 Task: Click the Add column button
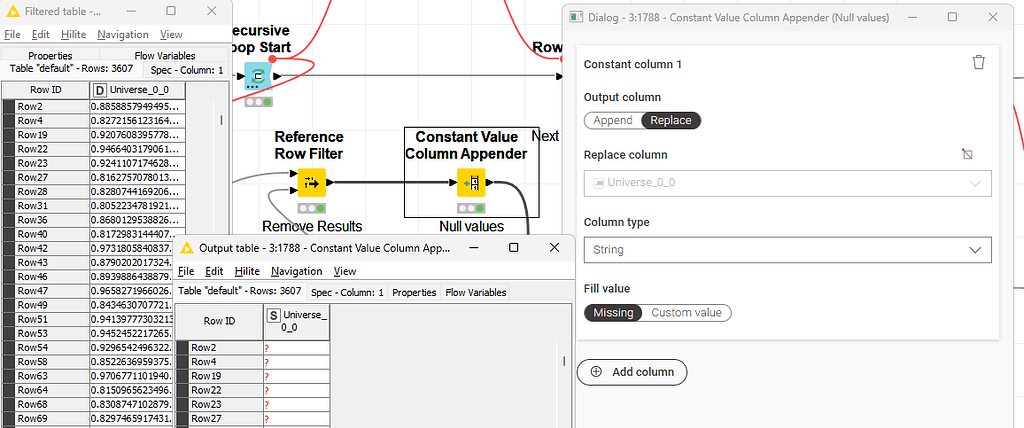632,372
